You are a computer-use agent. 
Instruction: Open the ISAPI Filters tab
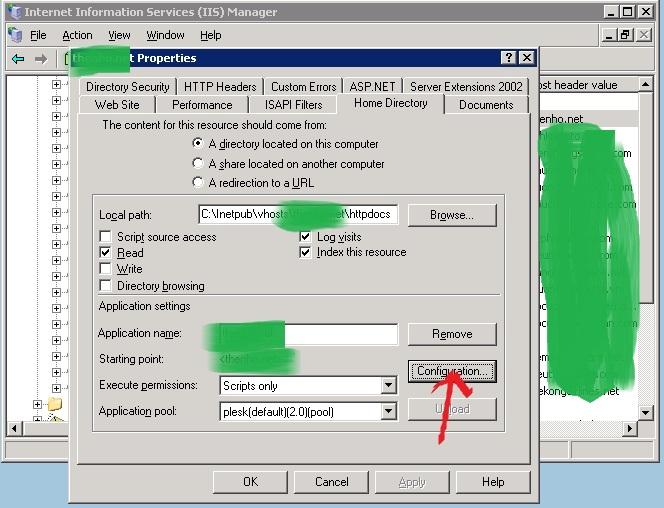[x=293, y=105]
